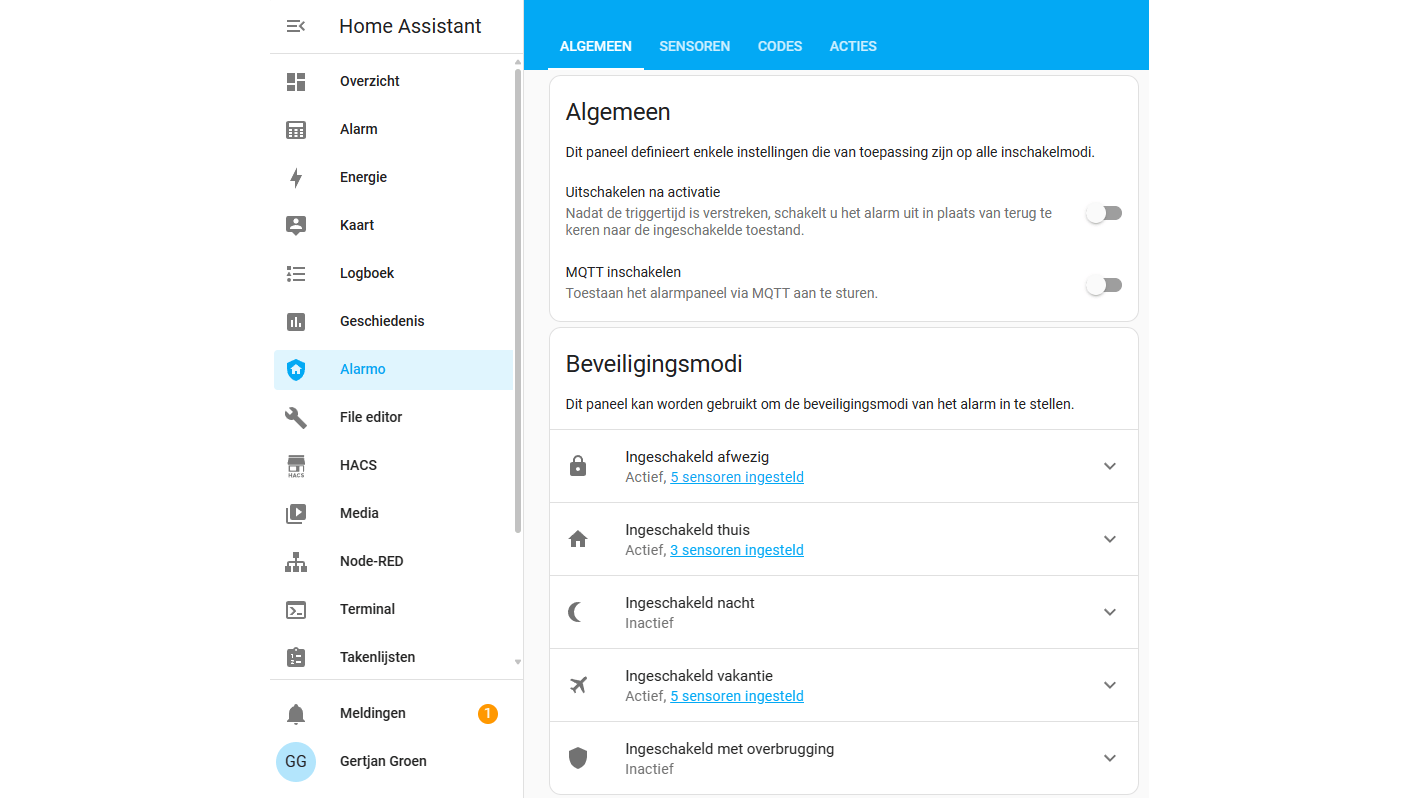Click the lock icon for Ingeschakeld afwezig
The image size is (1419, 798).
point(578,466)
